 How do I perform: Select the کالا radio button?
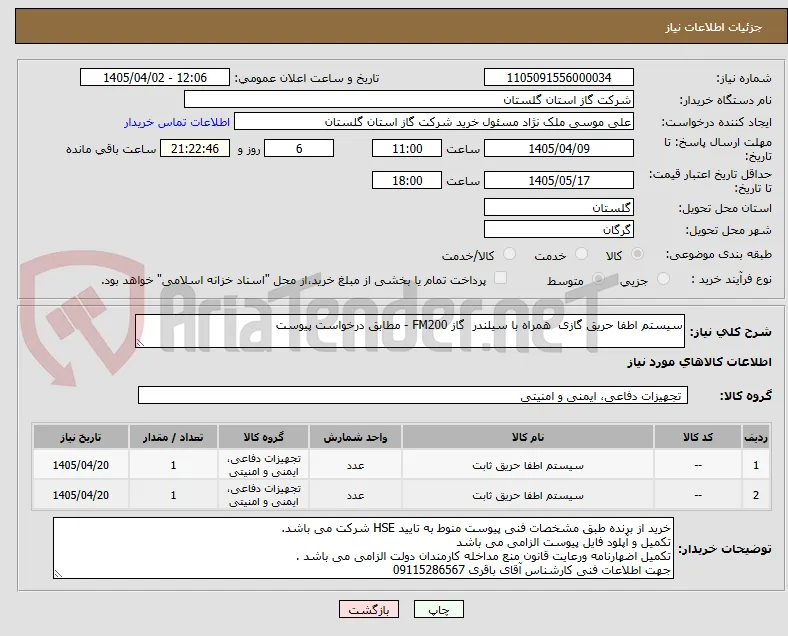[637, 254]
